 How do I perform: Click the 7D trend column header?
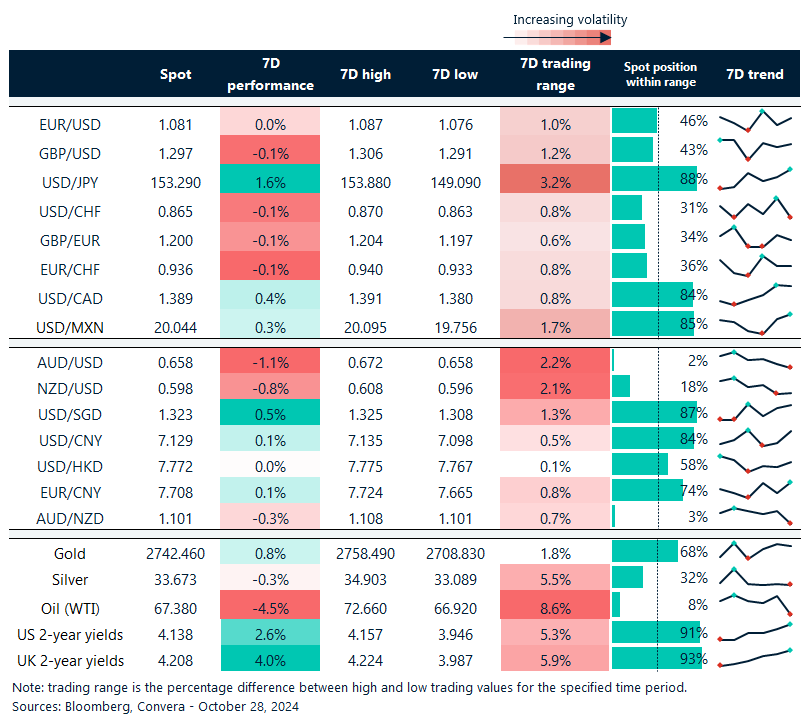755,75
